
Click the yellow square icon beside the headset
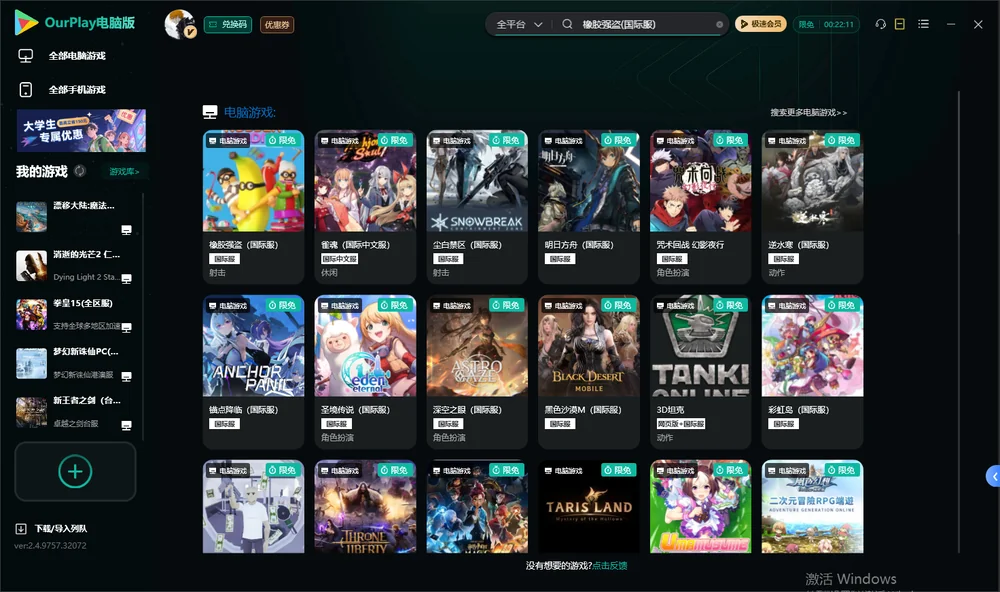[900, 24]
